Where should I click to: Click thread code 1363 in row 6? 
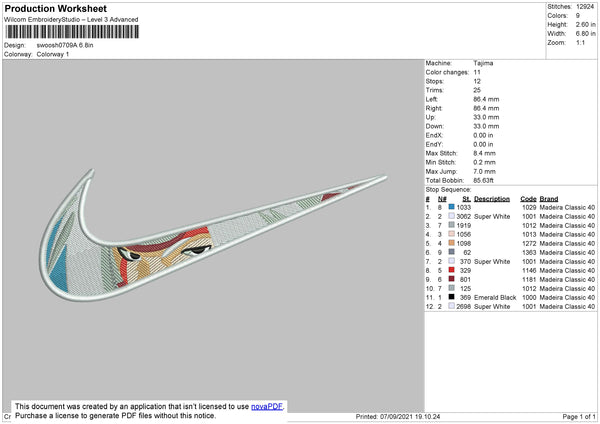click(x=529, y=253)
